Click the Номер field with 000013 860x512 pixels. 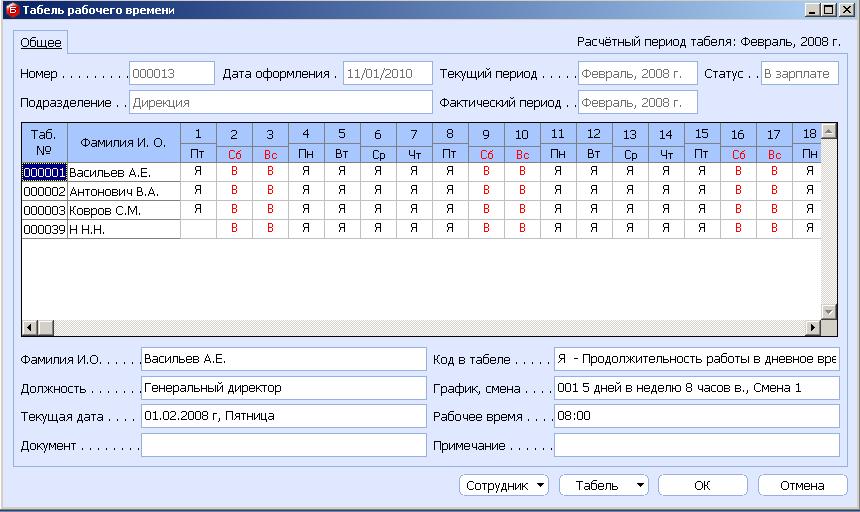click(171, 73)
